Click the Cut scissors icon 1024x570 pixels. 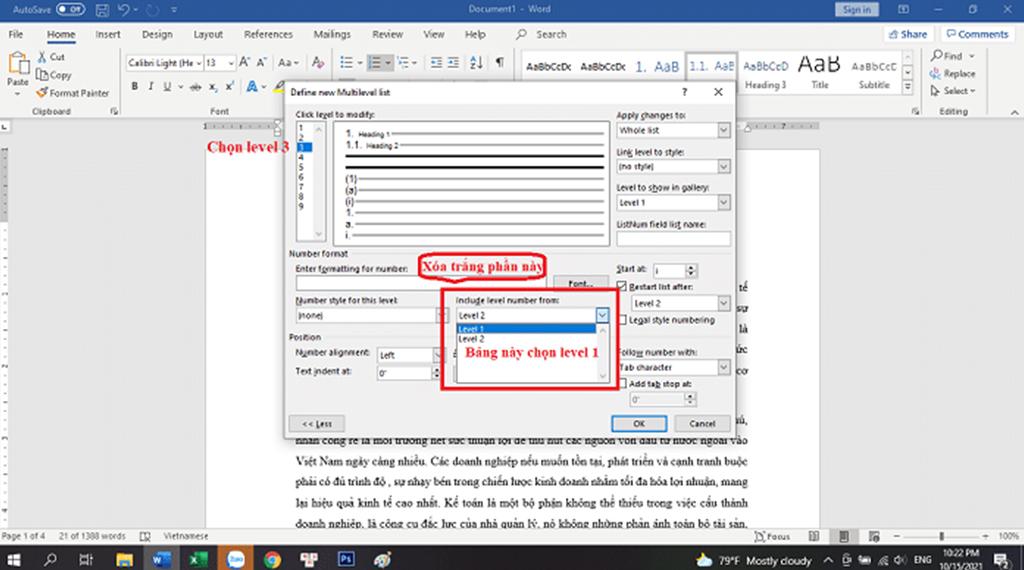tap(42, 57)
